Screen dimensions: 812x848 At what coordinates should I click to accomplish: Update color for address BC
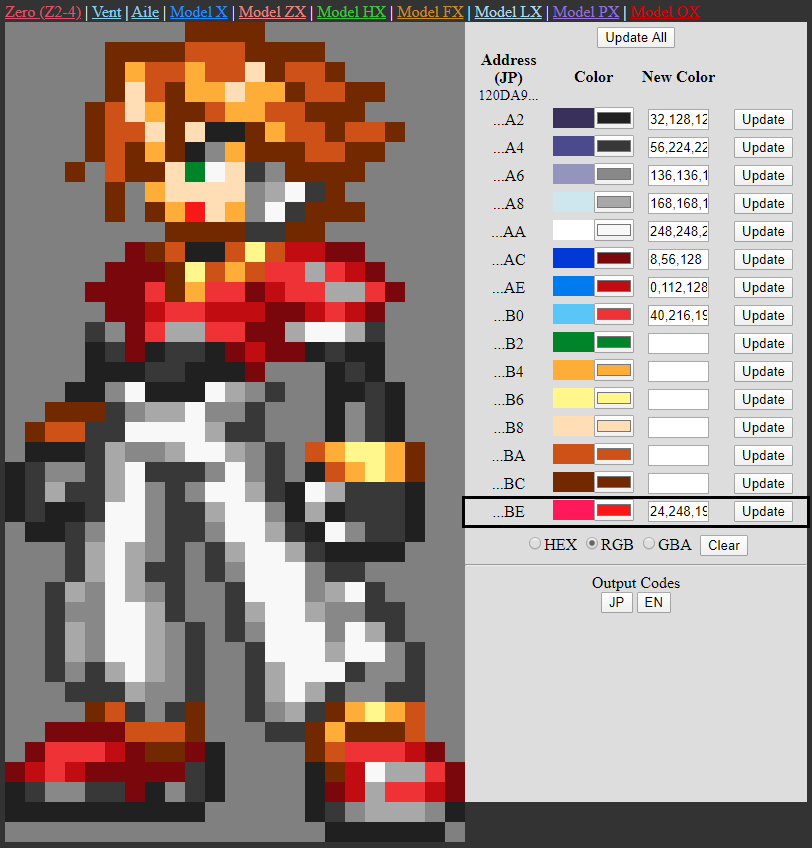pyautogui.click(x=763, y=484)
